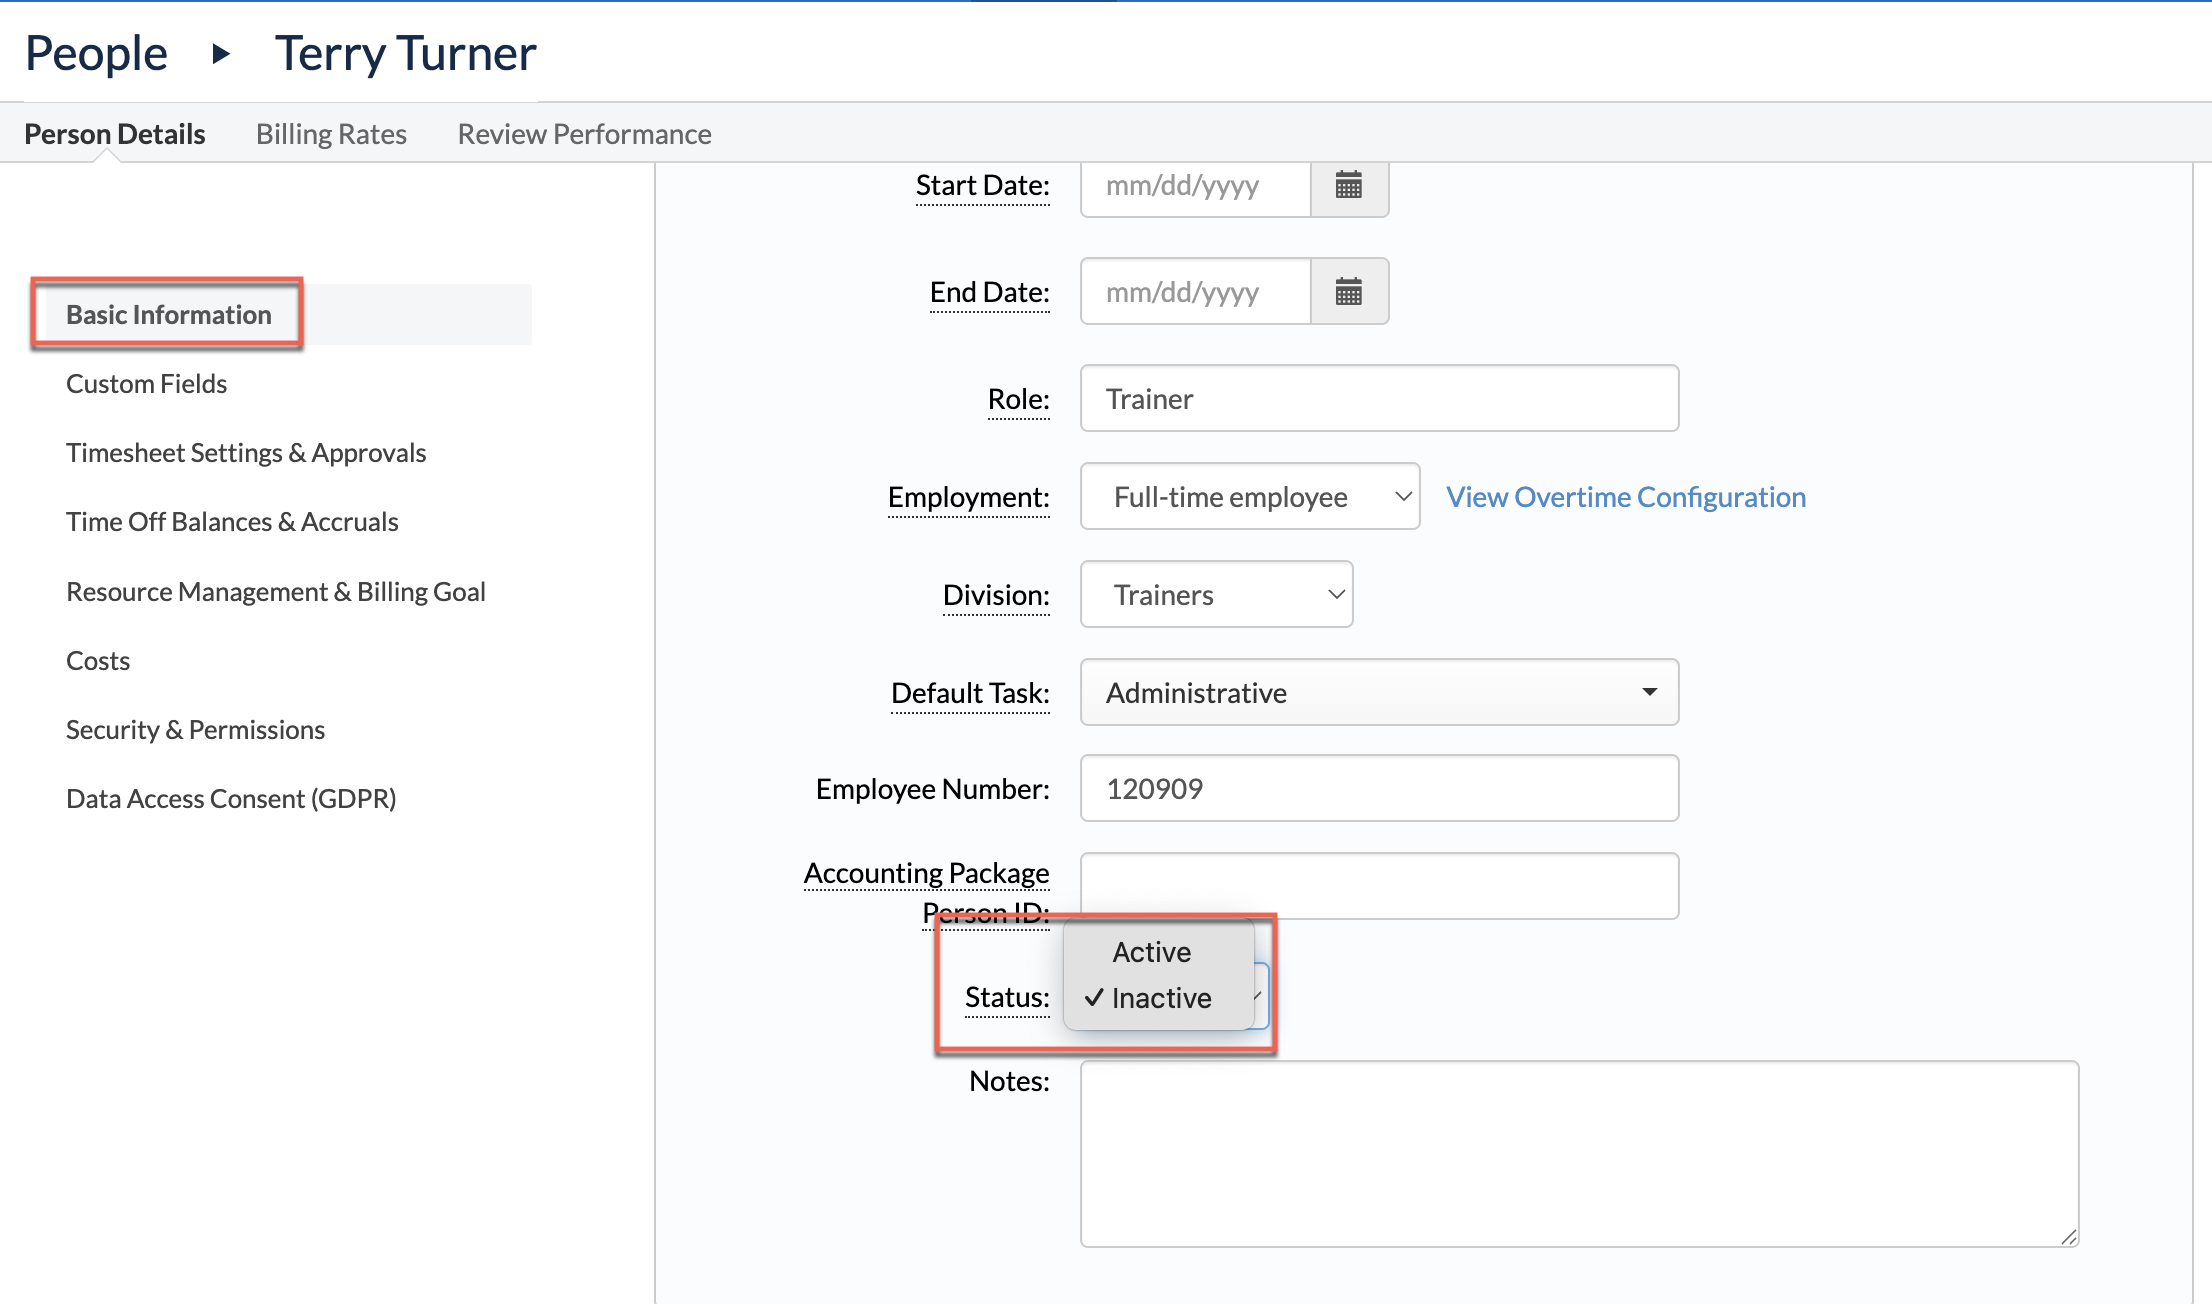This screenshot has height=1304, width=2212.
Task: Open the End Date calendar picker
Action: click(x=1349, y=291)
